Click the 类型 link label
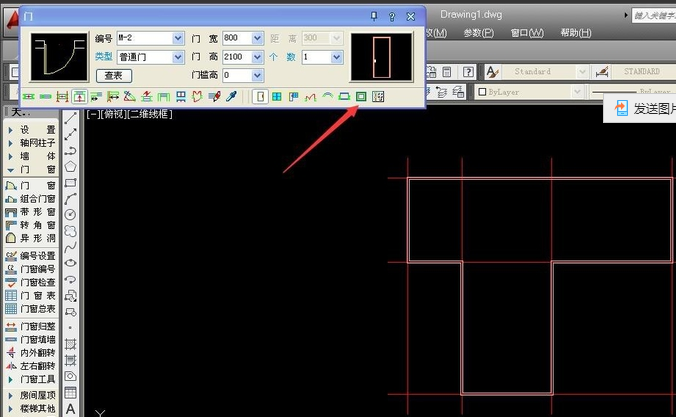This screenshot has width=676, height=417. pos(103,57)
